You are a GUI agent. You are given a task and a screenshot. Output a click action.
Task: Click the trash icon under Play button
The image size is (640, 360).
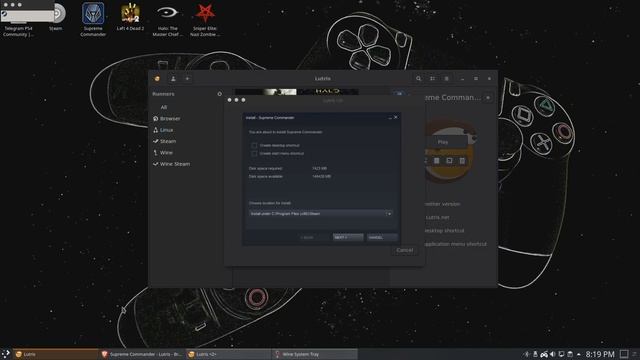tap(462, 161)
